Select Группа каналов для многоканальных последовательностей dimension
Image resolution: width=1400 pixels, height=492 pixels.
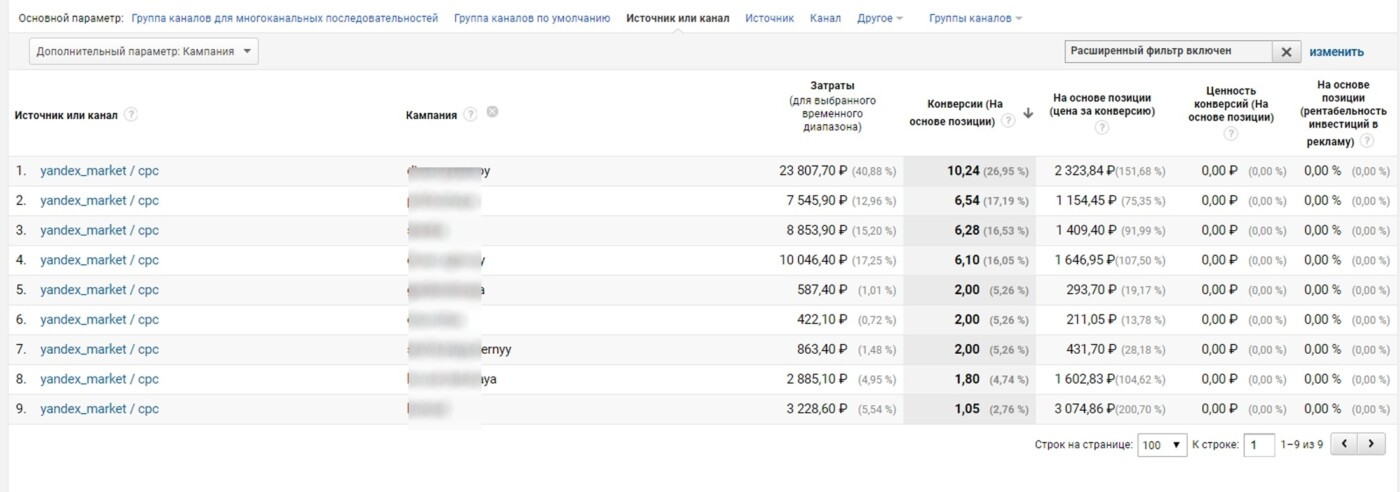point(285,19)
